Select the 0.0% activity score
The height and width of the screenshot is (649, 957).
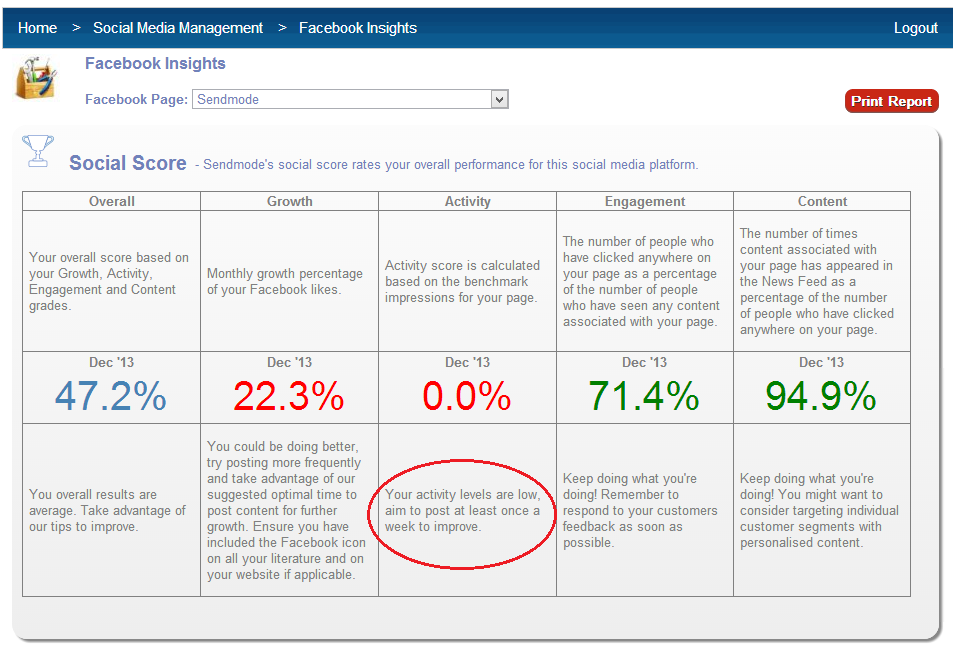click(467, 397)
